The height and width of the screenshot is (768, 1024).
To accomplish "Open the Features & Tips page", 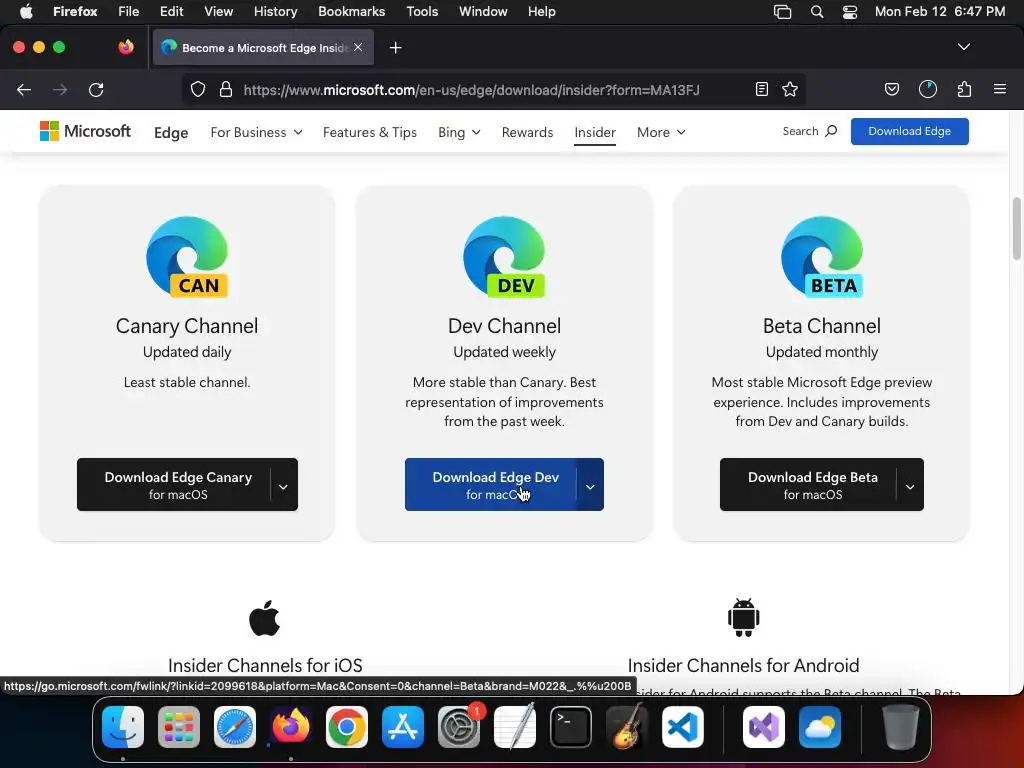I will (x=370, y=132).
